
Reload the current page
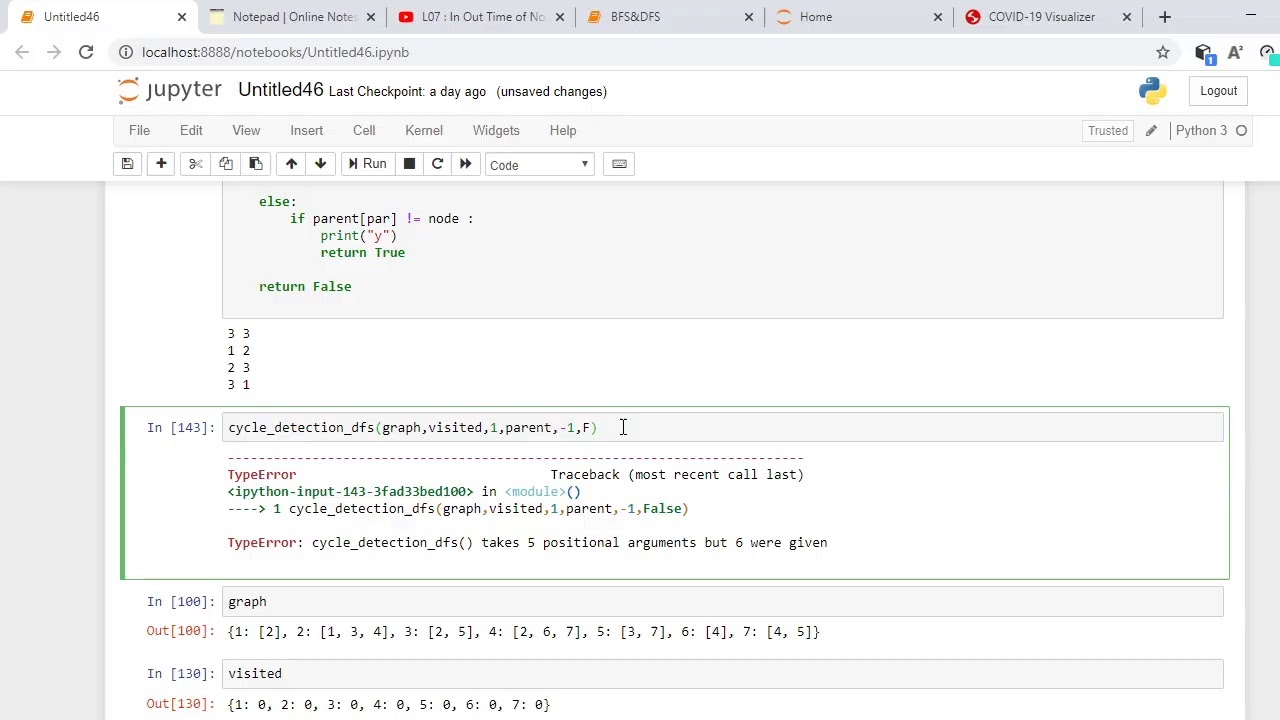coord(86,52)
